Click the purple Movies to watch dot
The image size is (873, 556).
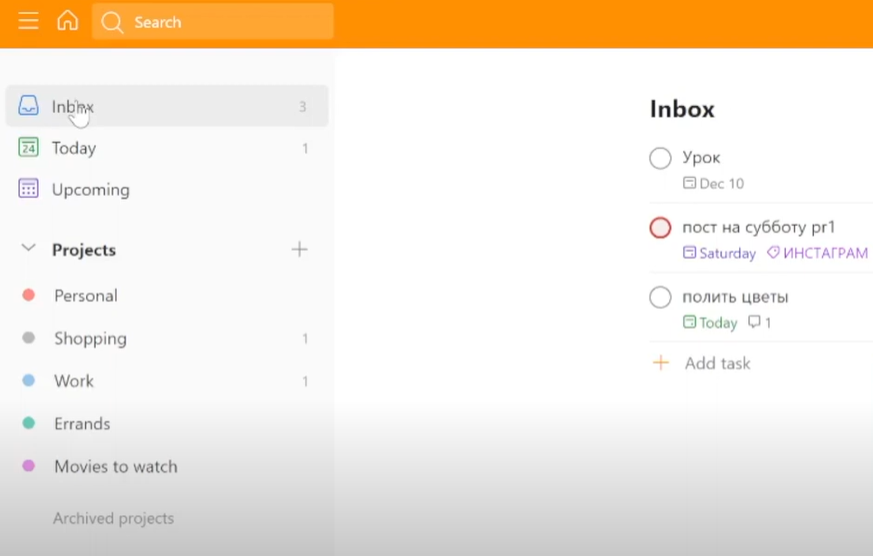point(28,465)
